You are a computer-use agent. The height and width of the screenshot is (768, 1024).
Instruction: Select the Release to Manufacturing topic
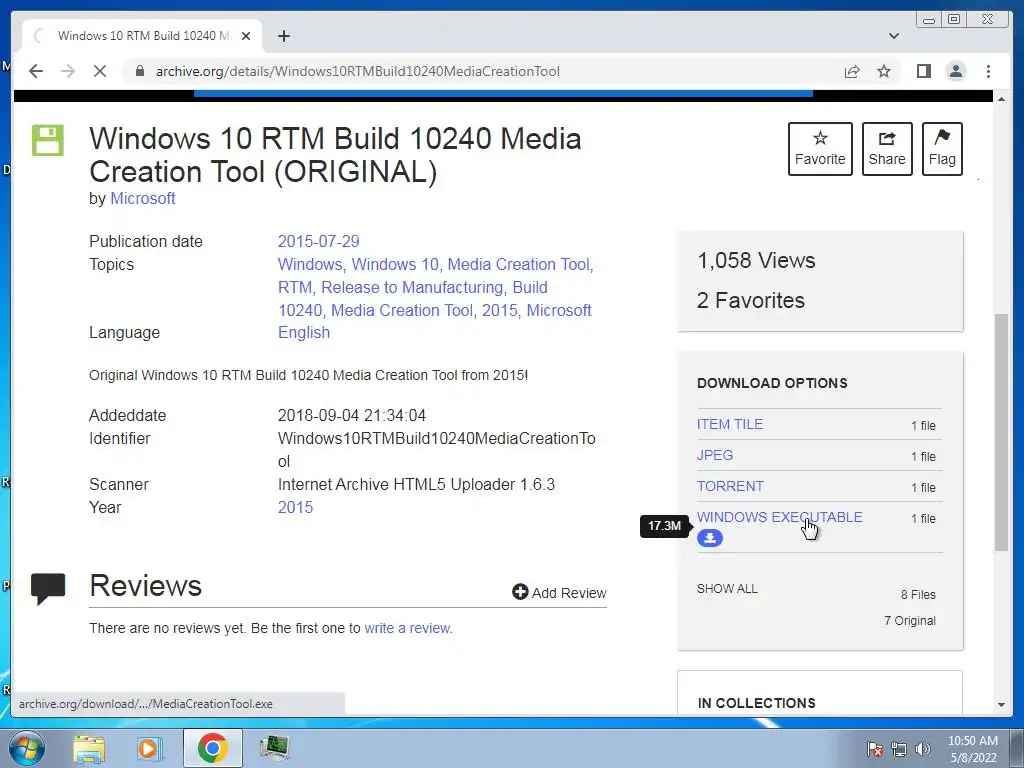tap(411, 287)
